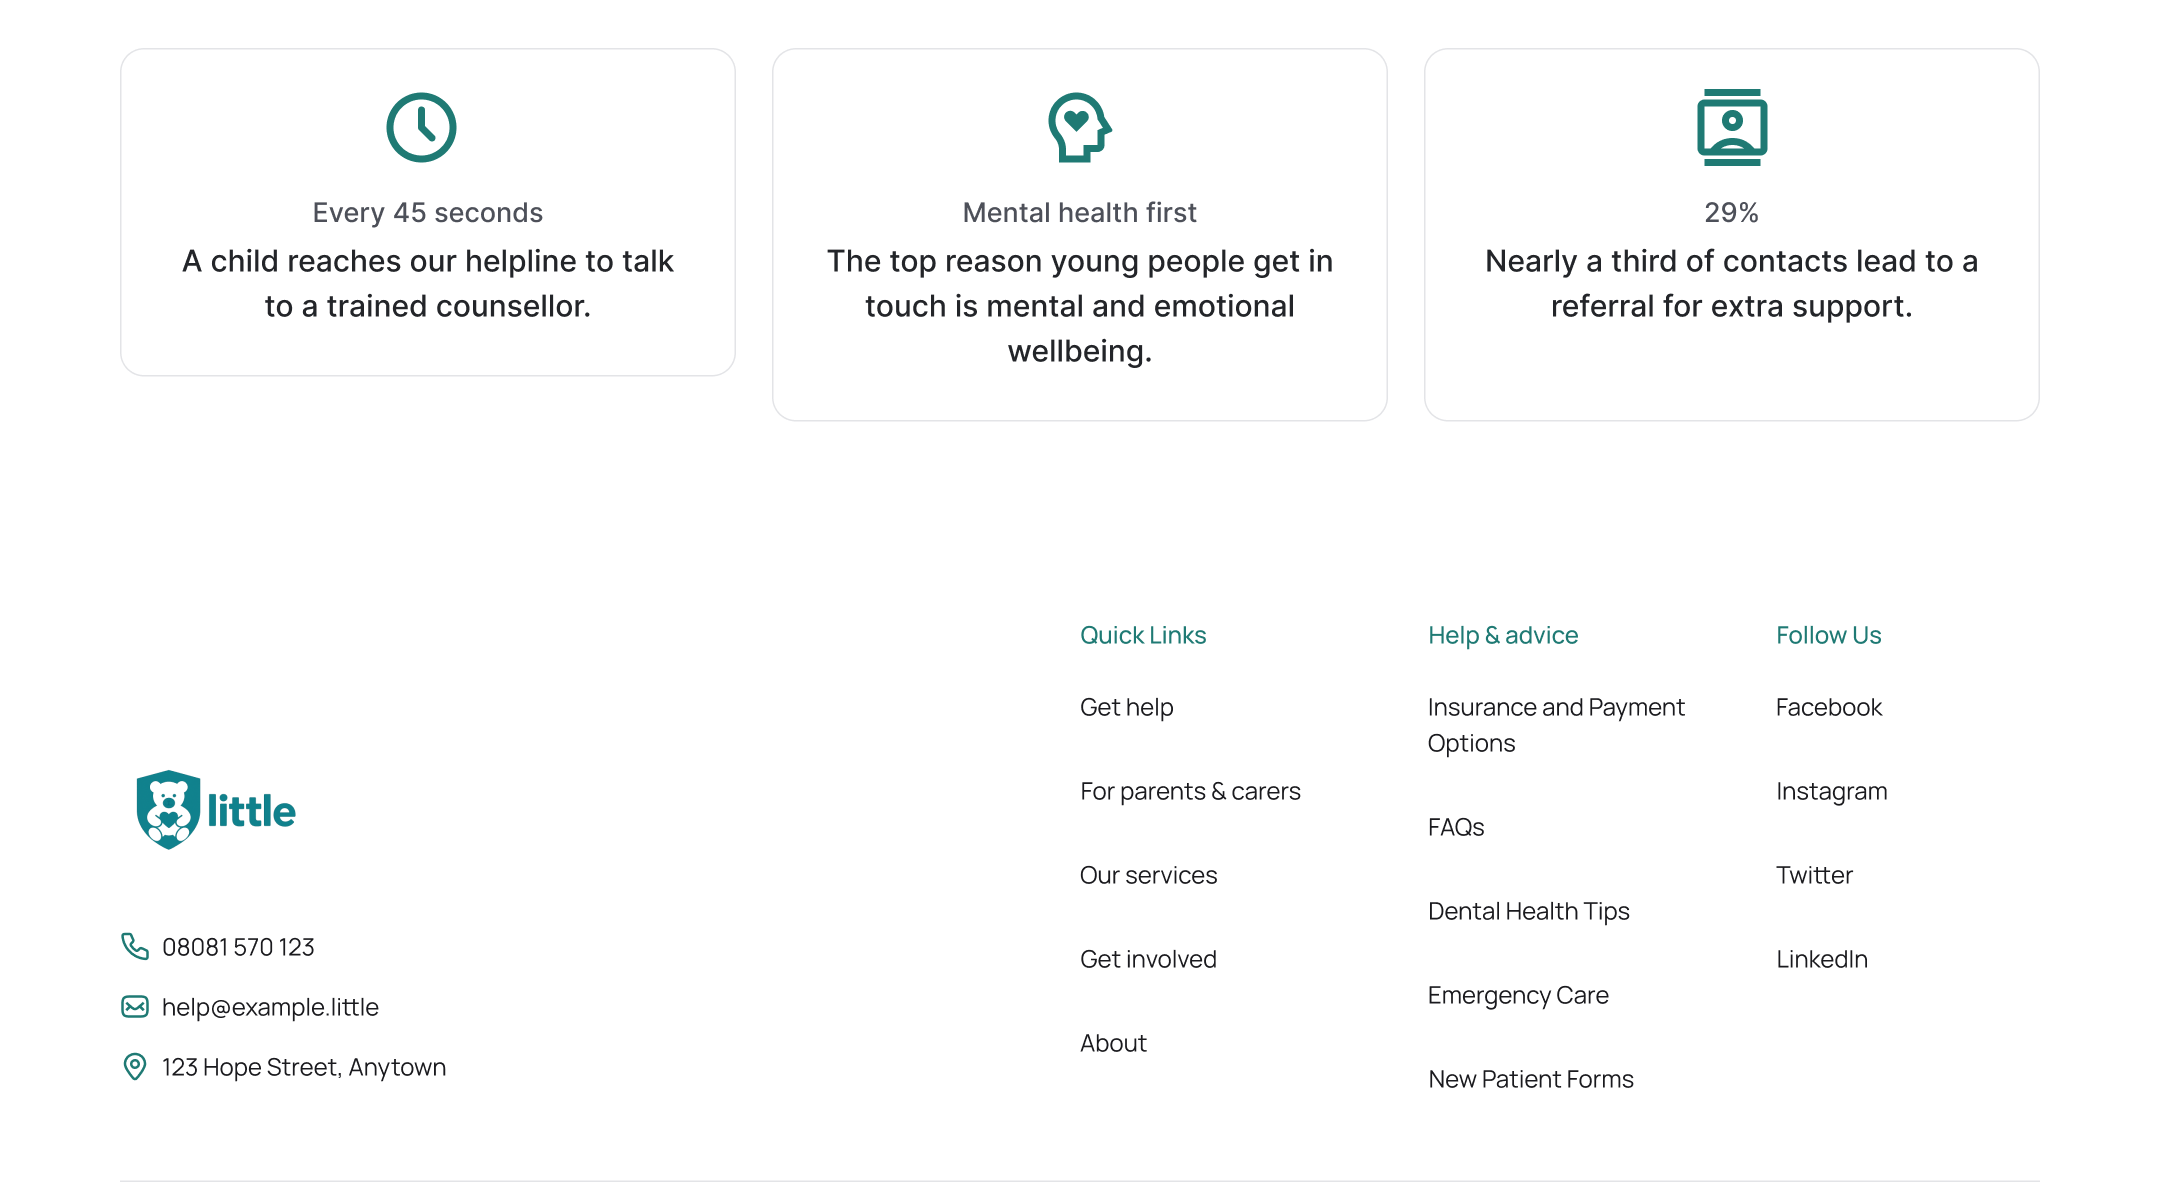Click the little teddy bear shield logo
Screen dimensions: 2160x1200
(216, 810)
